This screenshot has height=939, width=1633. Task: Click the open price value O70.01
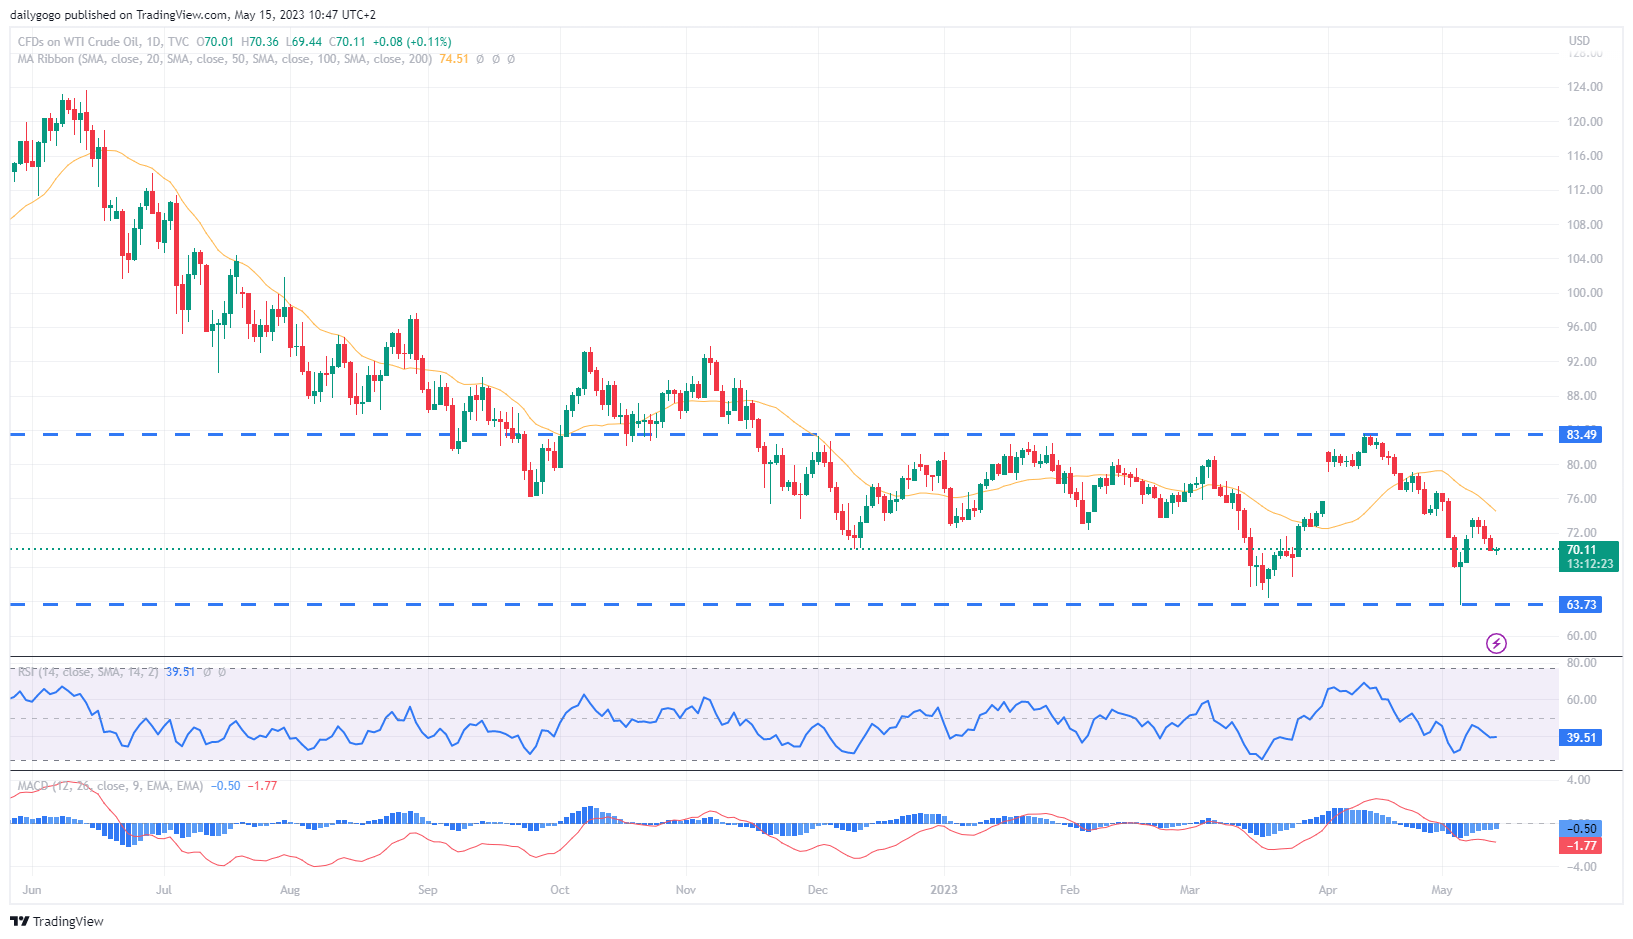215,42
